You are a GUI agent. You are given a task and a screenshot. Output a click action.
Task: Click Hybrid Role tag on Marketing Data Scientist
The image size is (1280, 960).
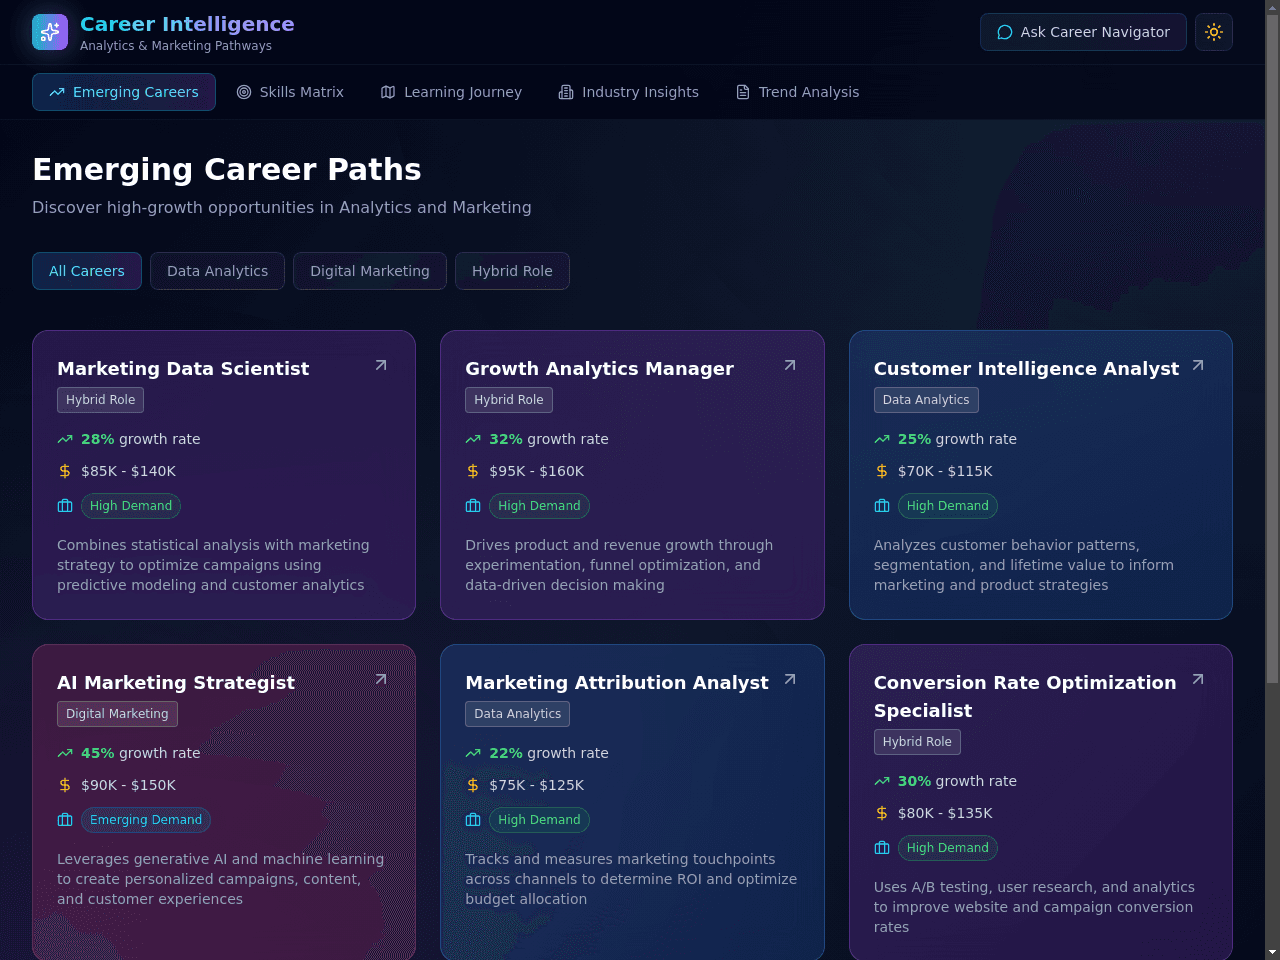click(x=101, y=400)
